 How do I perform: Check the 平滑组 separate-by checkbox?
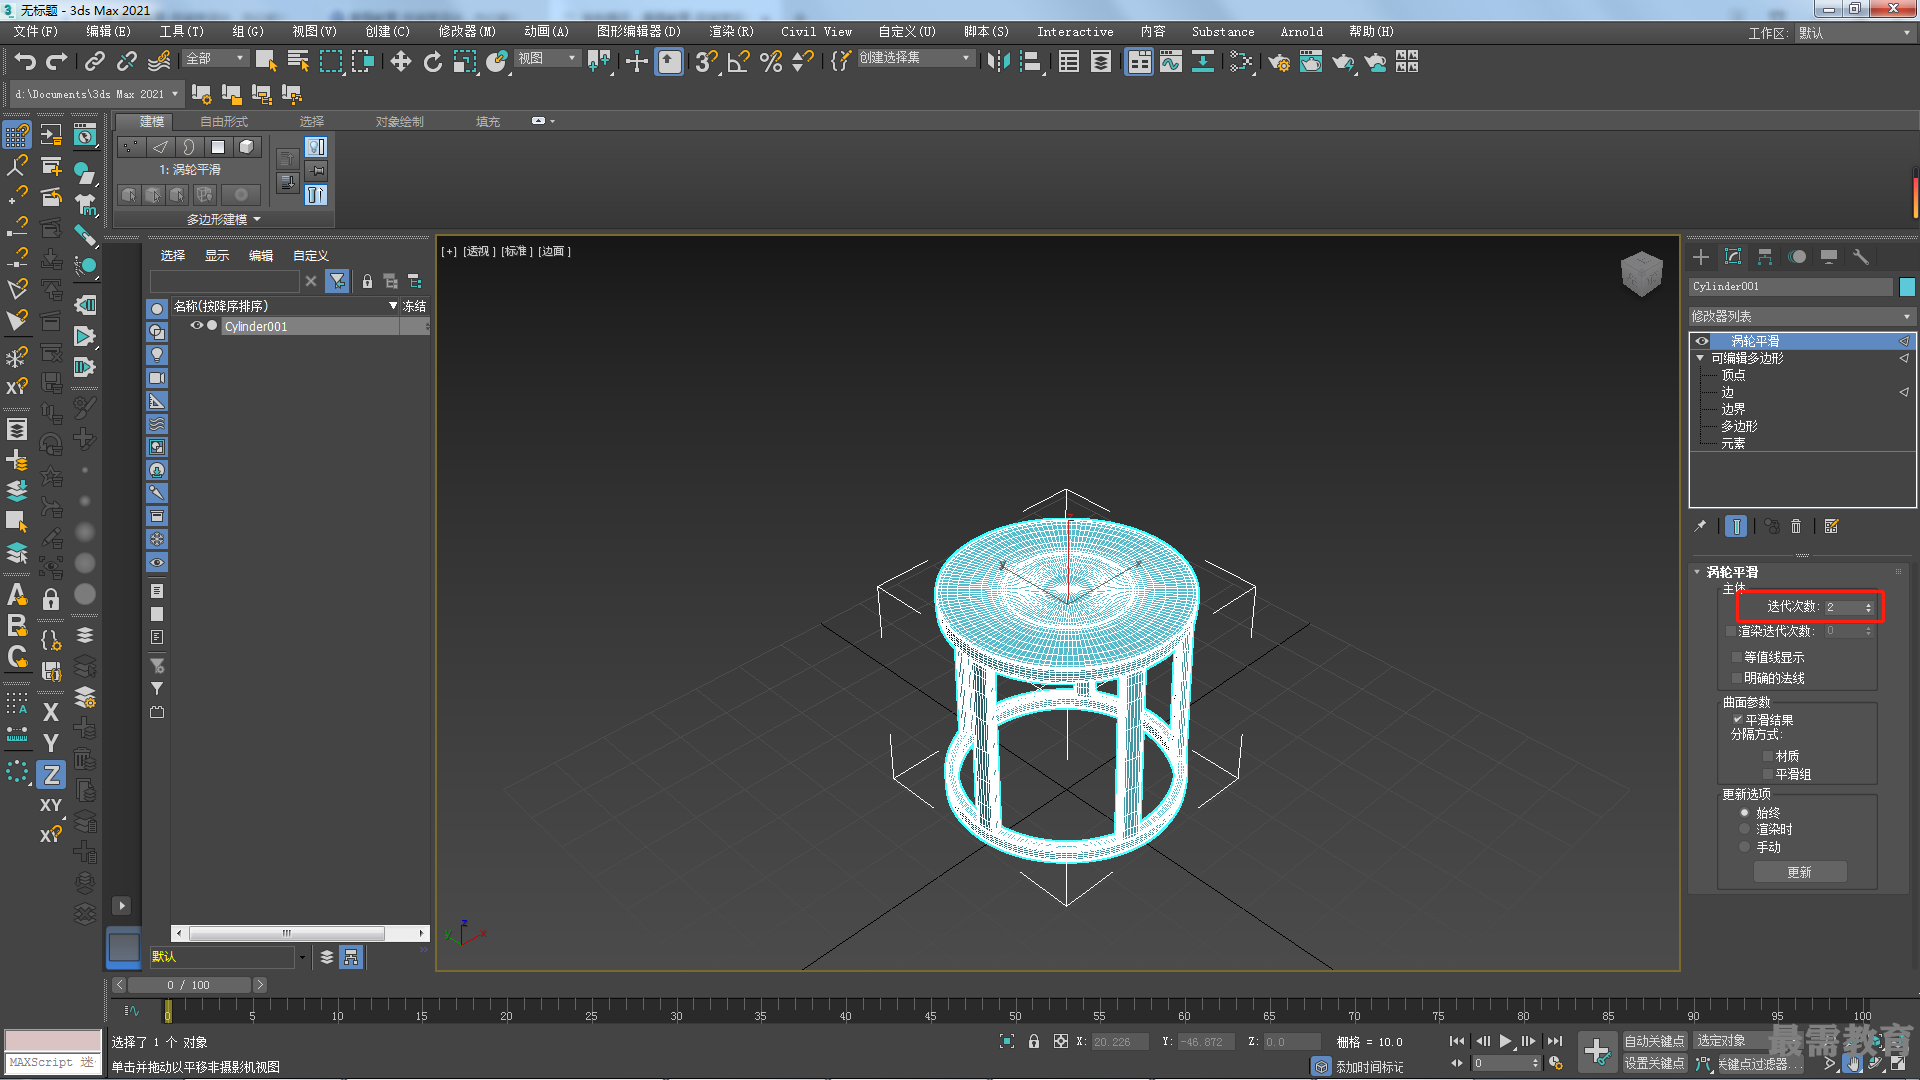(1768, 774)
